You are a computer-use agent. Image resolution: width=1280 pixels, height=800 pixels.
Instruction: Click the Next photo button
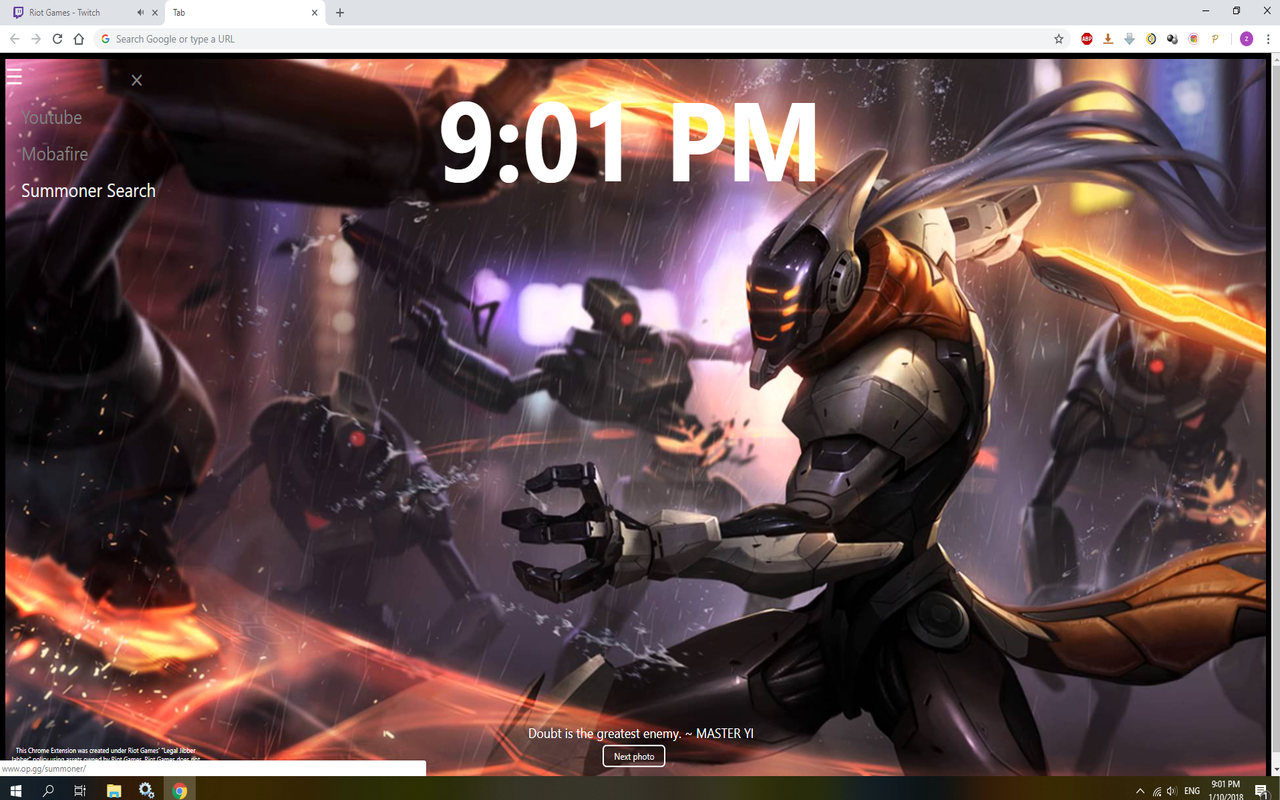[634, 756]
